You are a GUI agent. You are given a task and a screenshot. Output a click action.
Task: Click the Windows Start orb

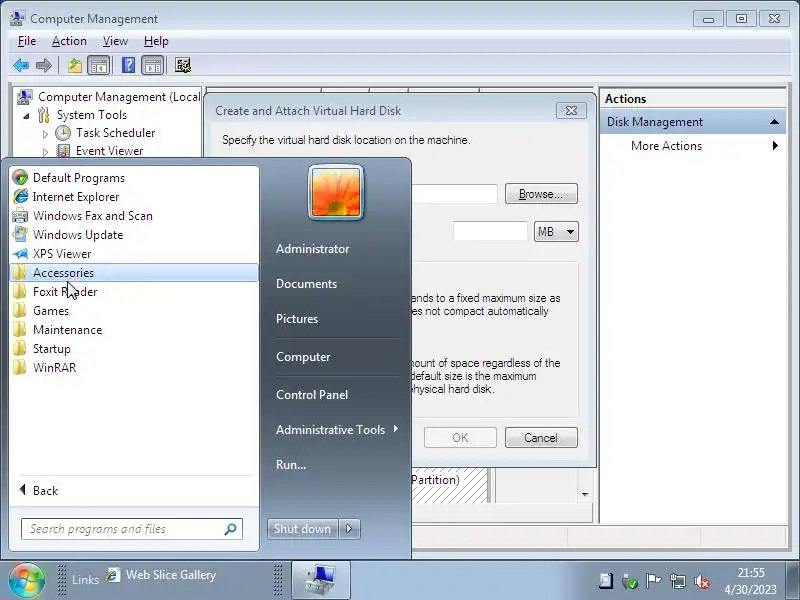point(27,580)
